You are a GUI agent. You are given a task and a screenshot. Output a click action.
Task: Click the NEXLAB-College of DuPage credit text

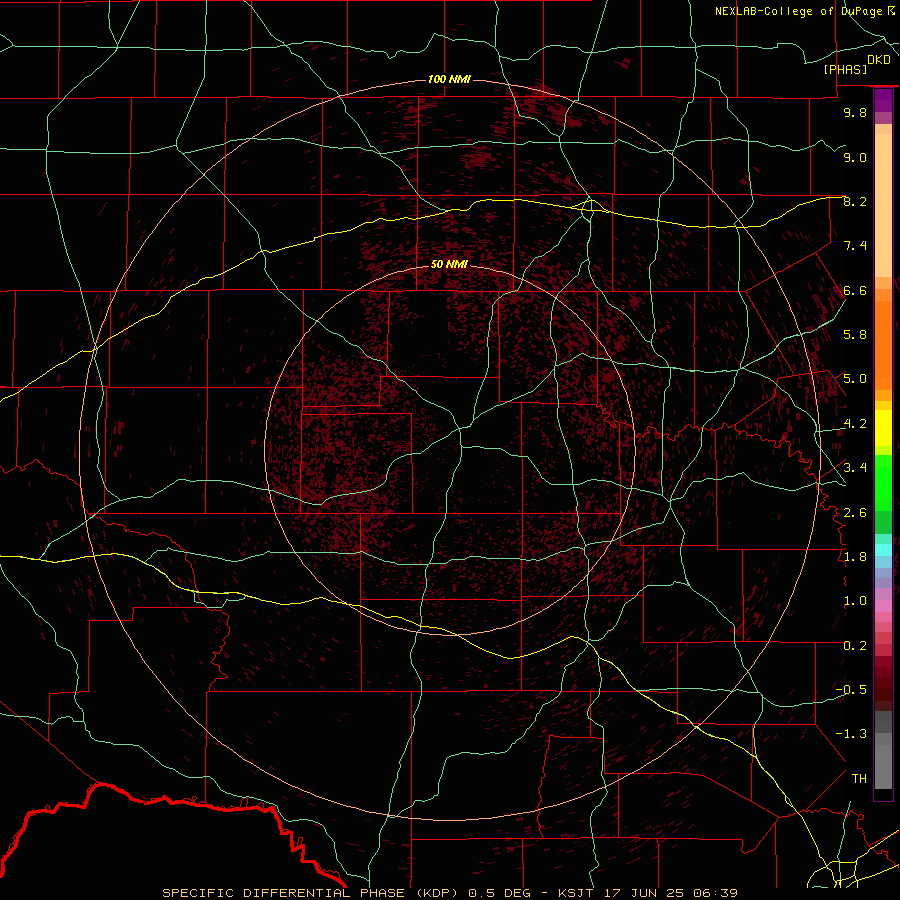tap(805, 11)
